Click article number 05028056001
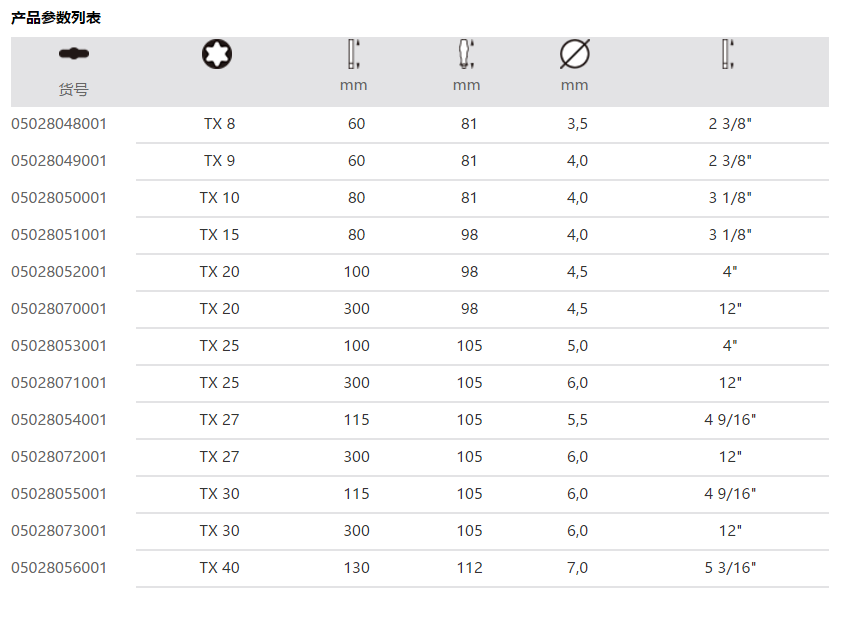This screenshot has height=617, width=842. [x=59, y=568]
